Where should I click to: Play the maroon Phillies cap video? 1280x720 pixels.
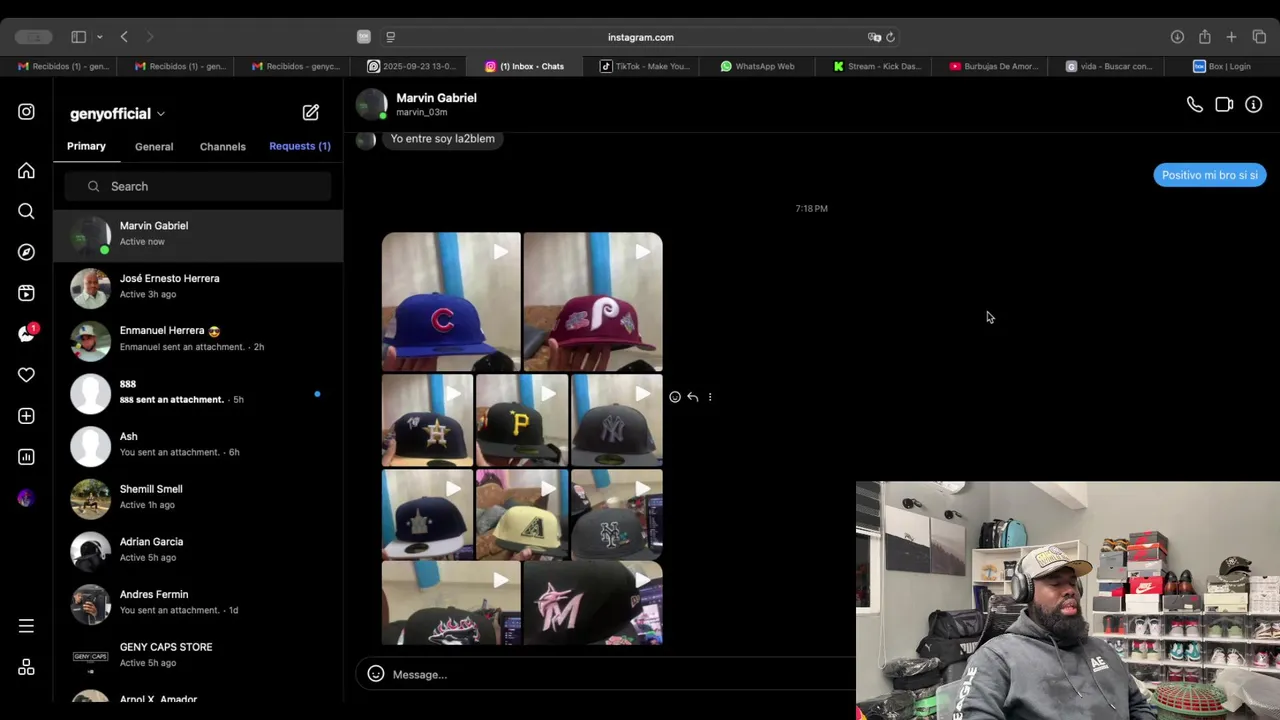click(x=593, y=302)
